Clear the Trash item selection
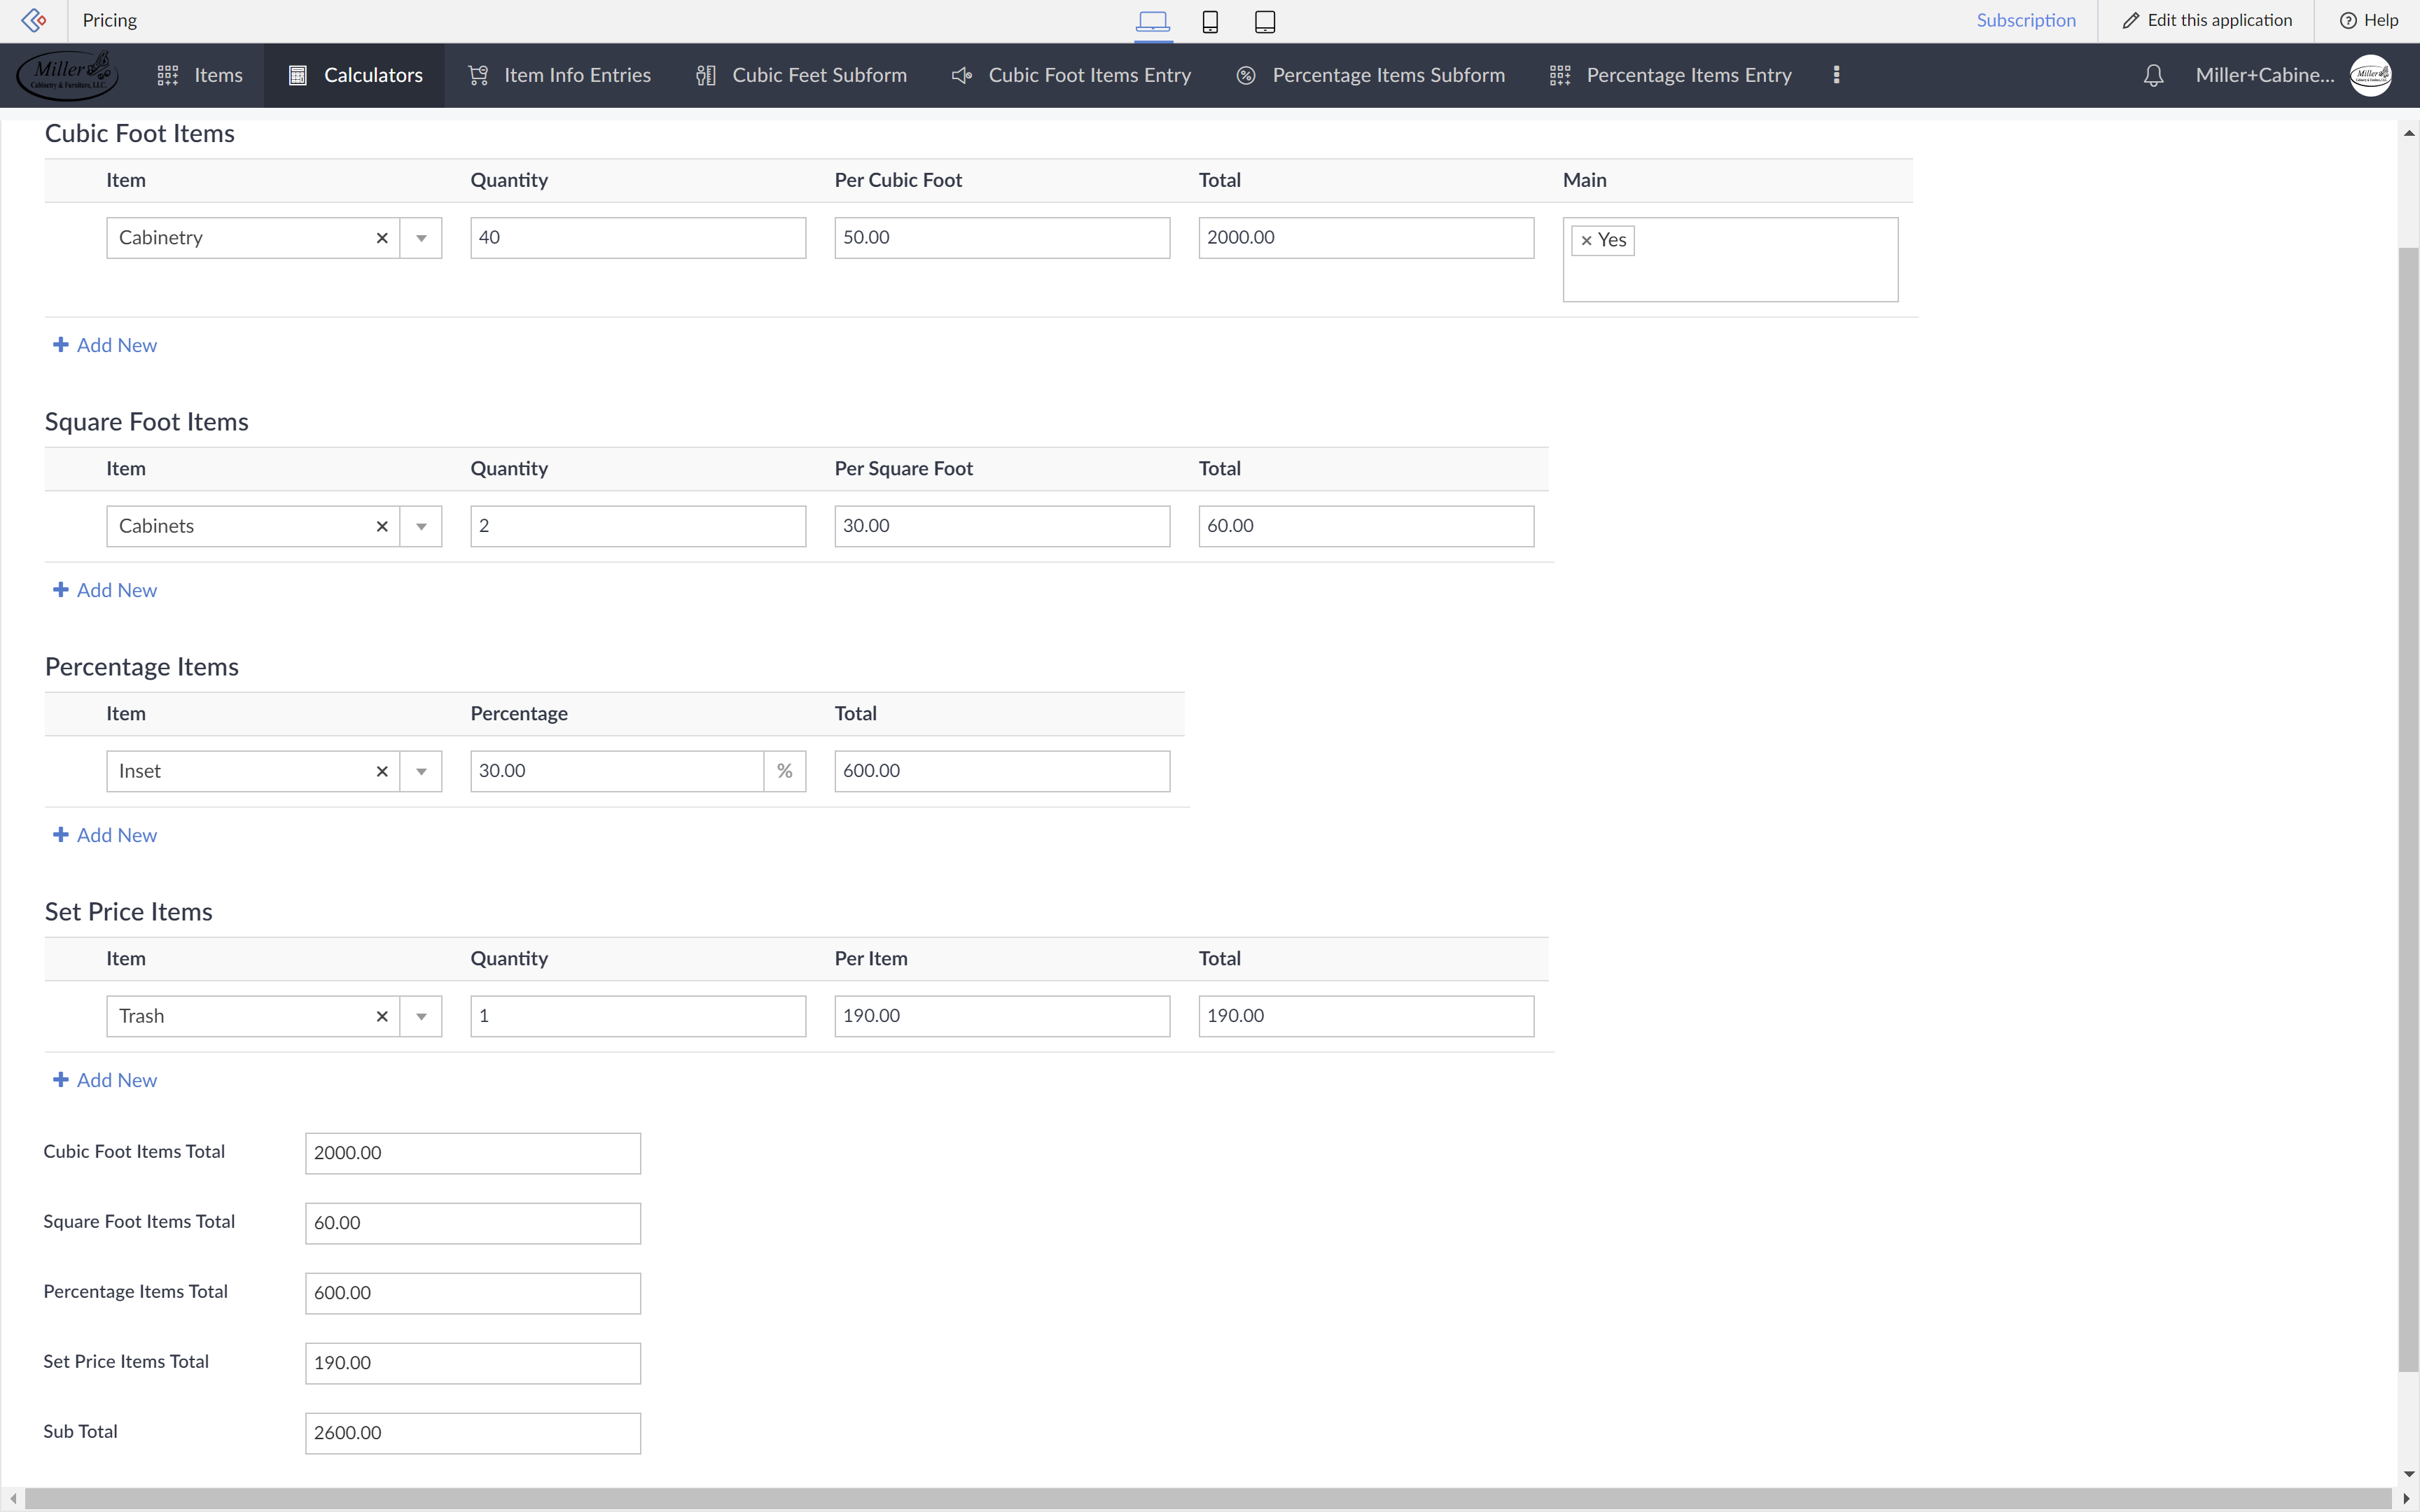The height and width of the screenshot is (1512, 2420). 381,1016
